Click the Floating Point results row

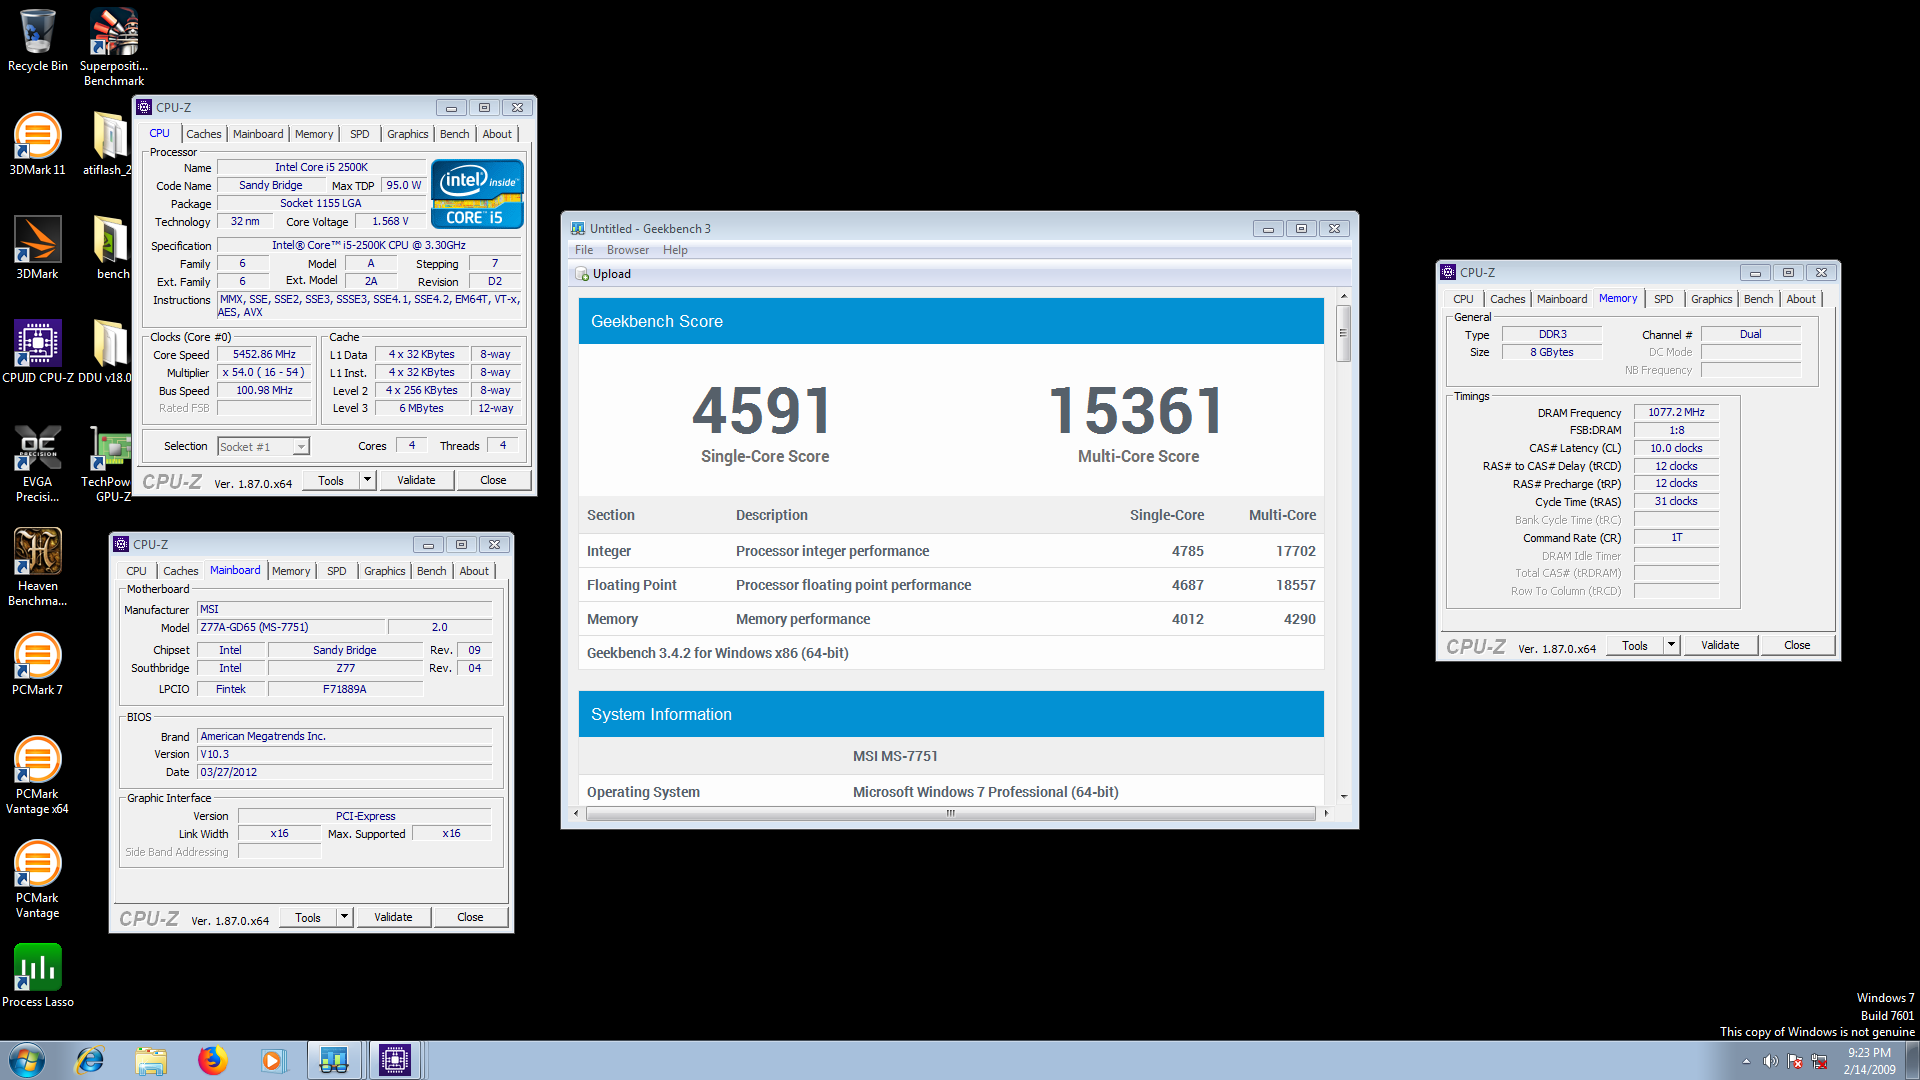951,585
